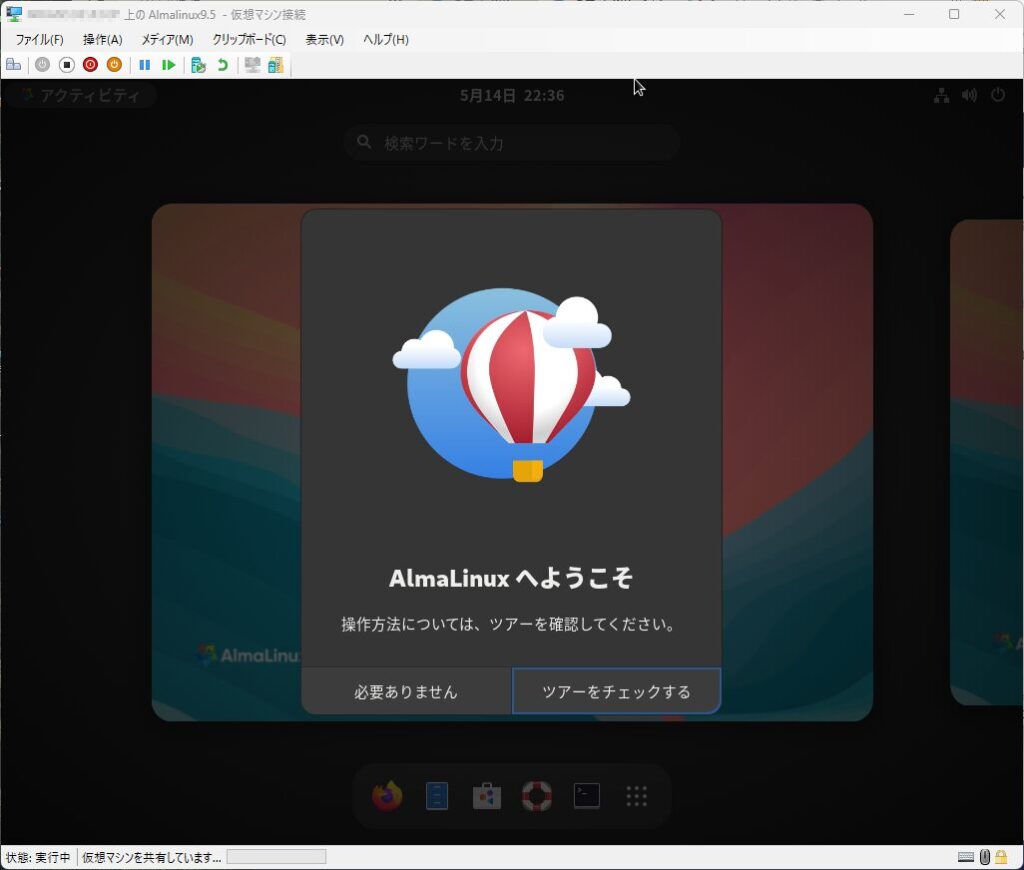Open the clock showing 5月14日 22:36
The height and width of the screenshot is (870, 1024).
(x=512, y=96)
